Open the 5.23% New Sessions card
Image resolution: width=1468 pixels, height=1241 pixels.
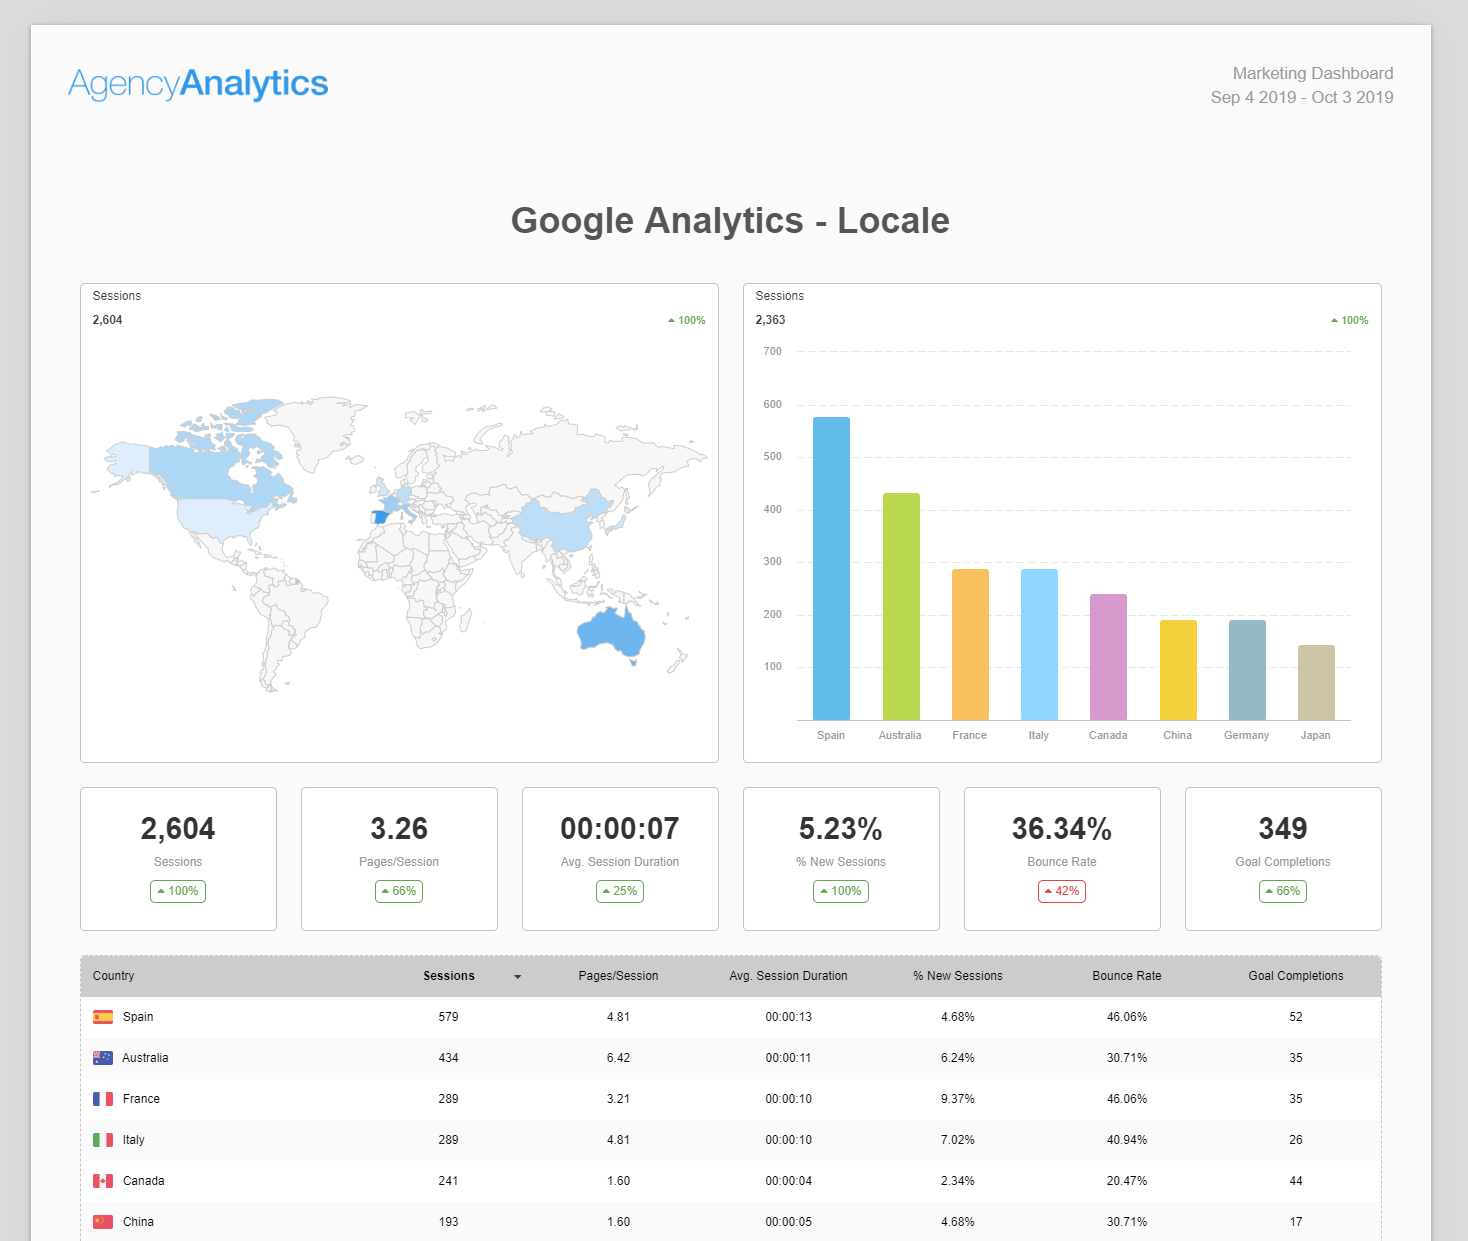(x=841, y=859)
